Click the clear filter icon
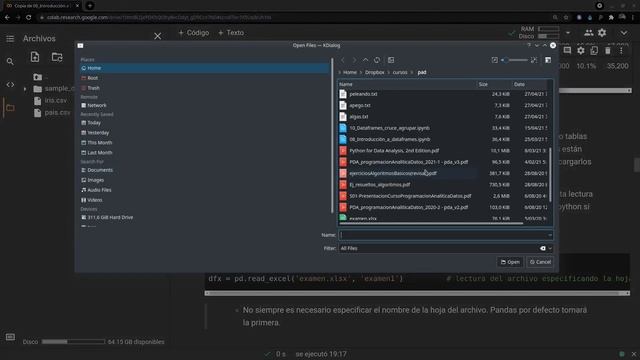Viewport: 640px width, 360px height. (542, 248)
